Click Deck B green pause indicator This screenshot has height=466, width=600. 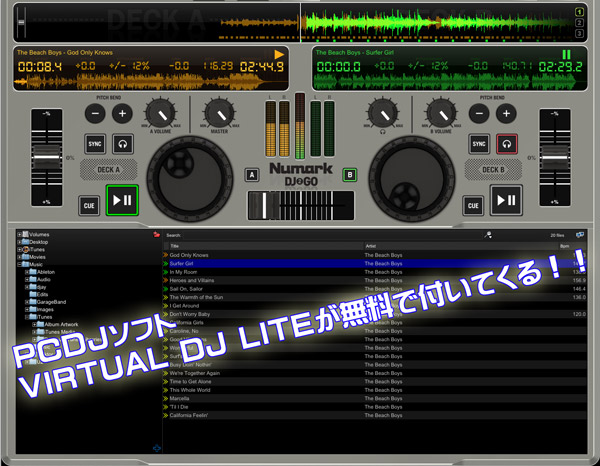tap(566, 54)
